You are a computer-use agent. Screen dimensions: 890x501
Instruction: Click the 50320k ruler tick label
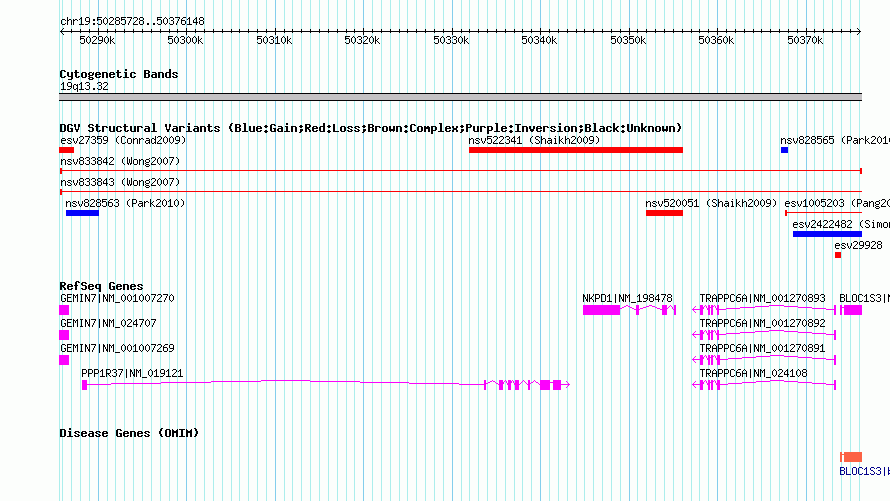coord(362,40)
